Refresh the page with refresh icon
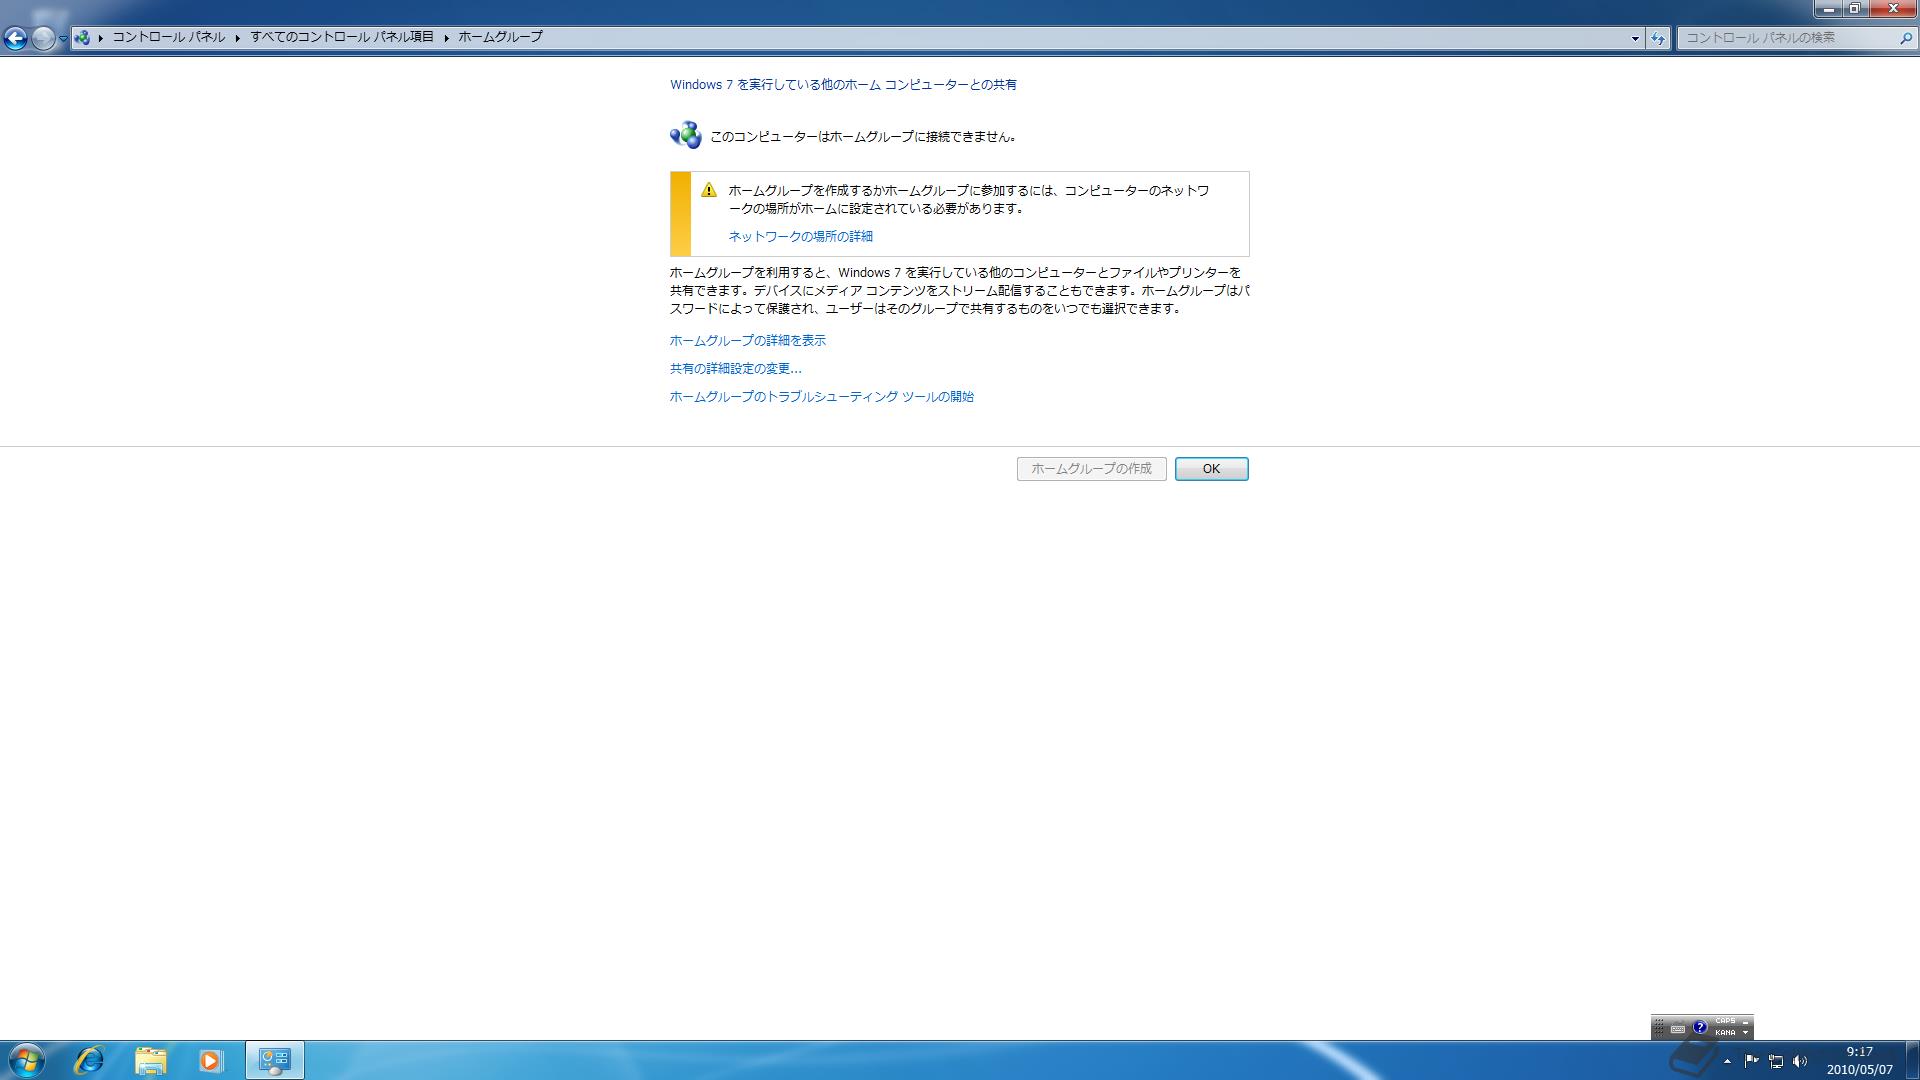The image size is (1920, 1080). (x=1658, y=38)
